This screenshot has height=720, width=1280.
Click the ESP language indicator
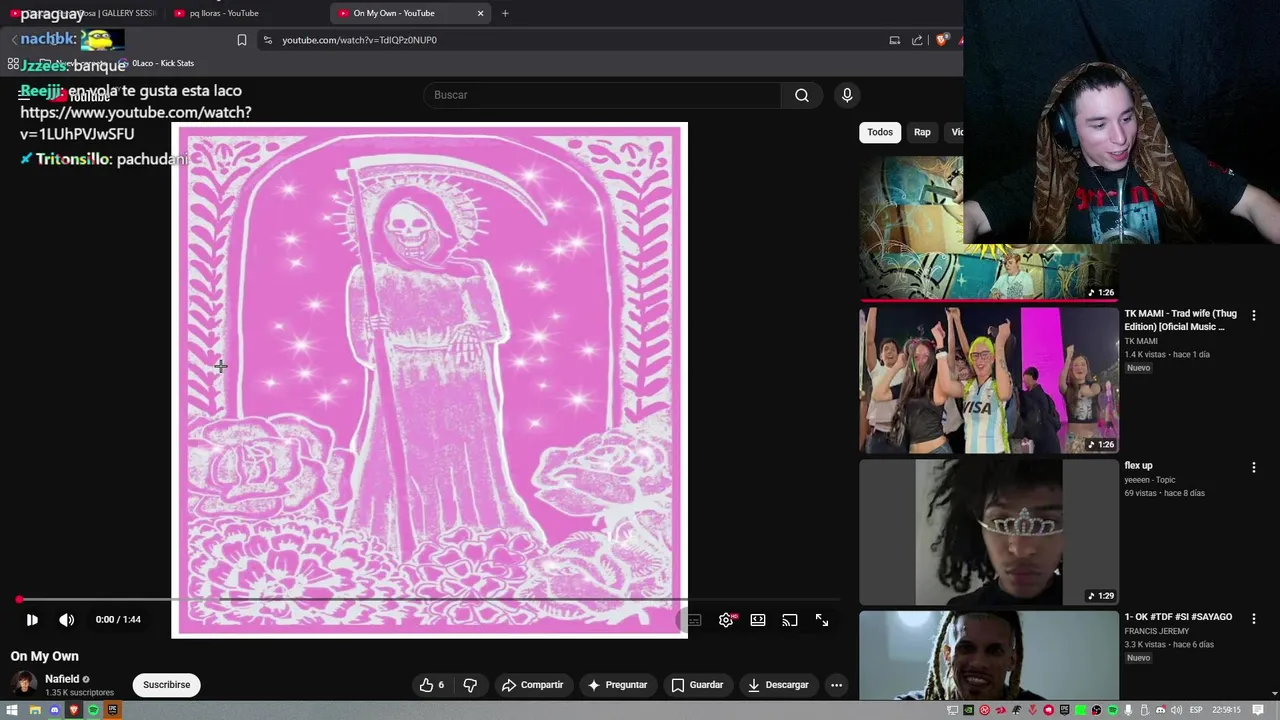coord(1195,710)
